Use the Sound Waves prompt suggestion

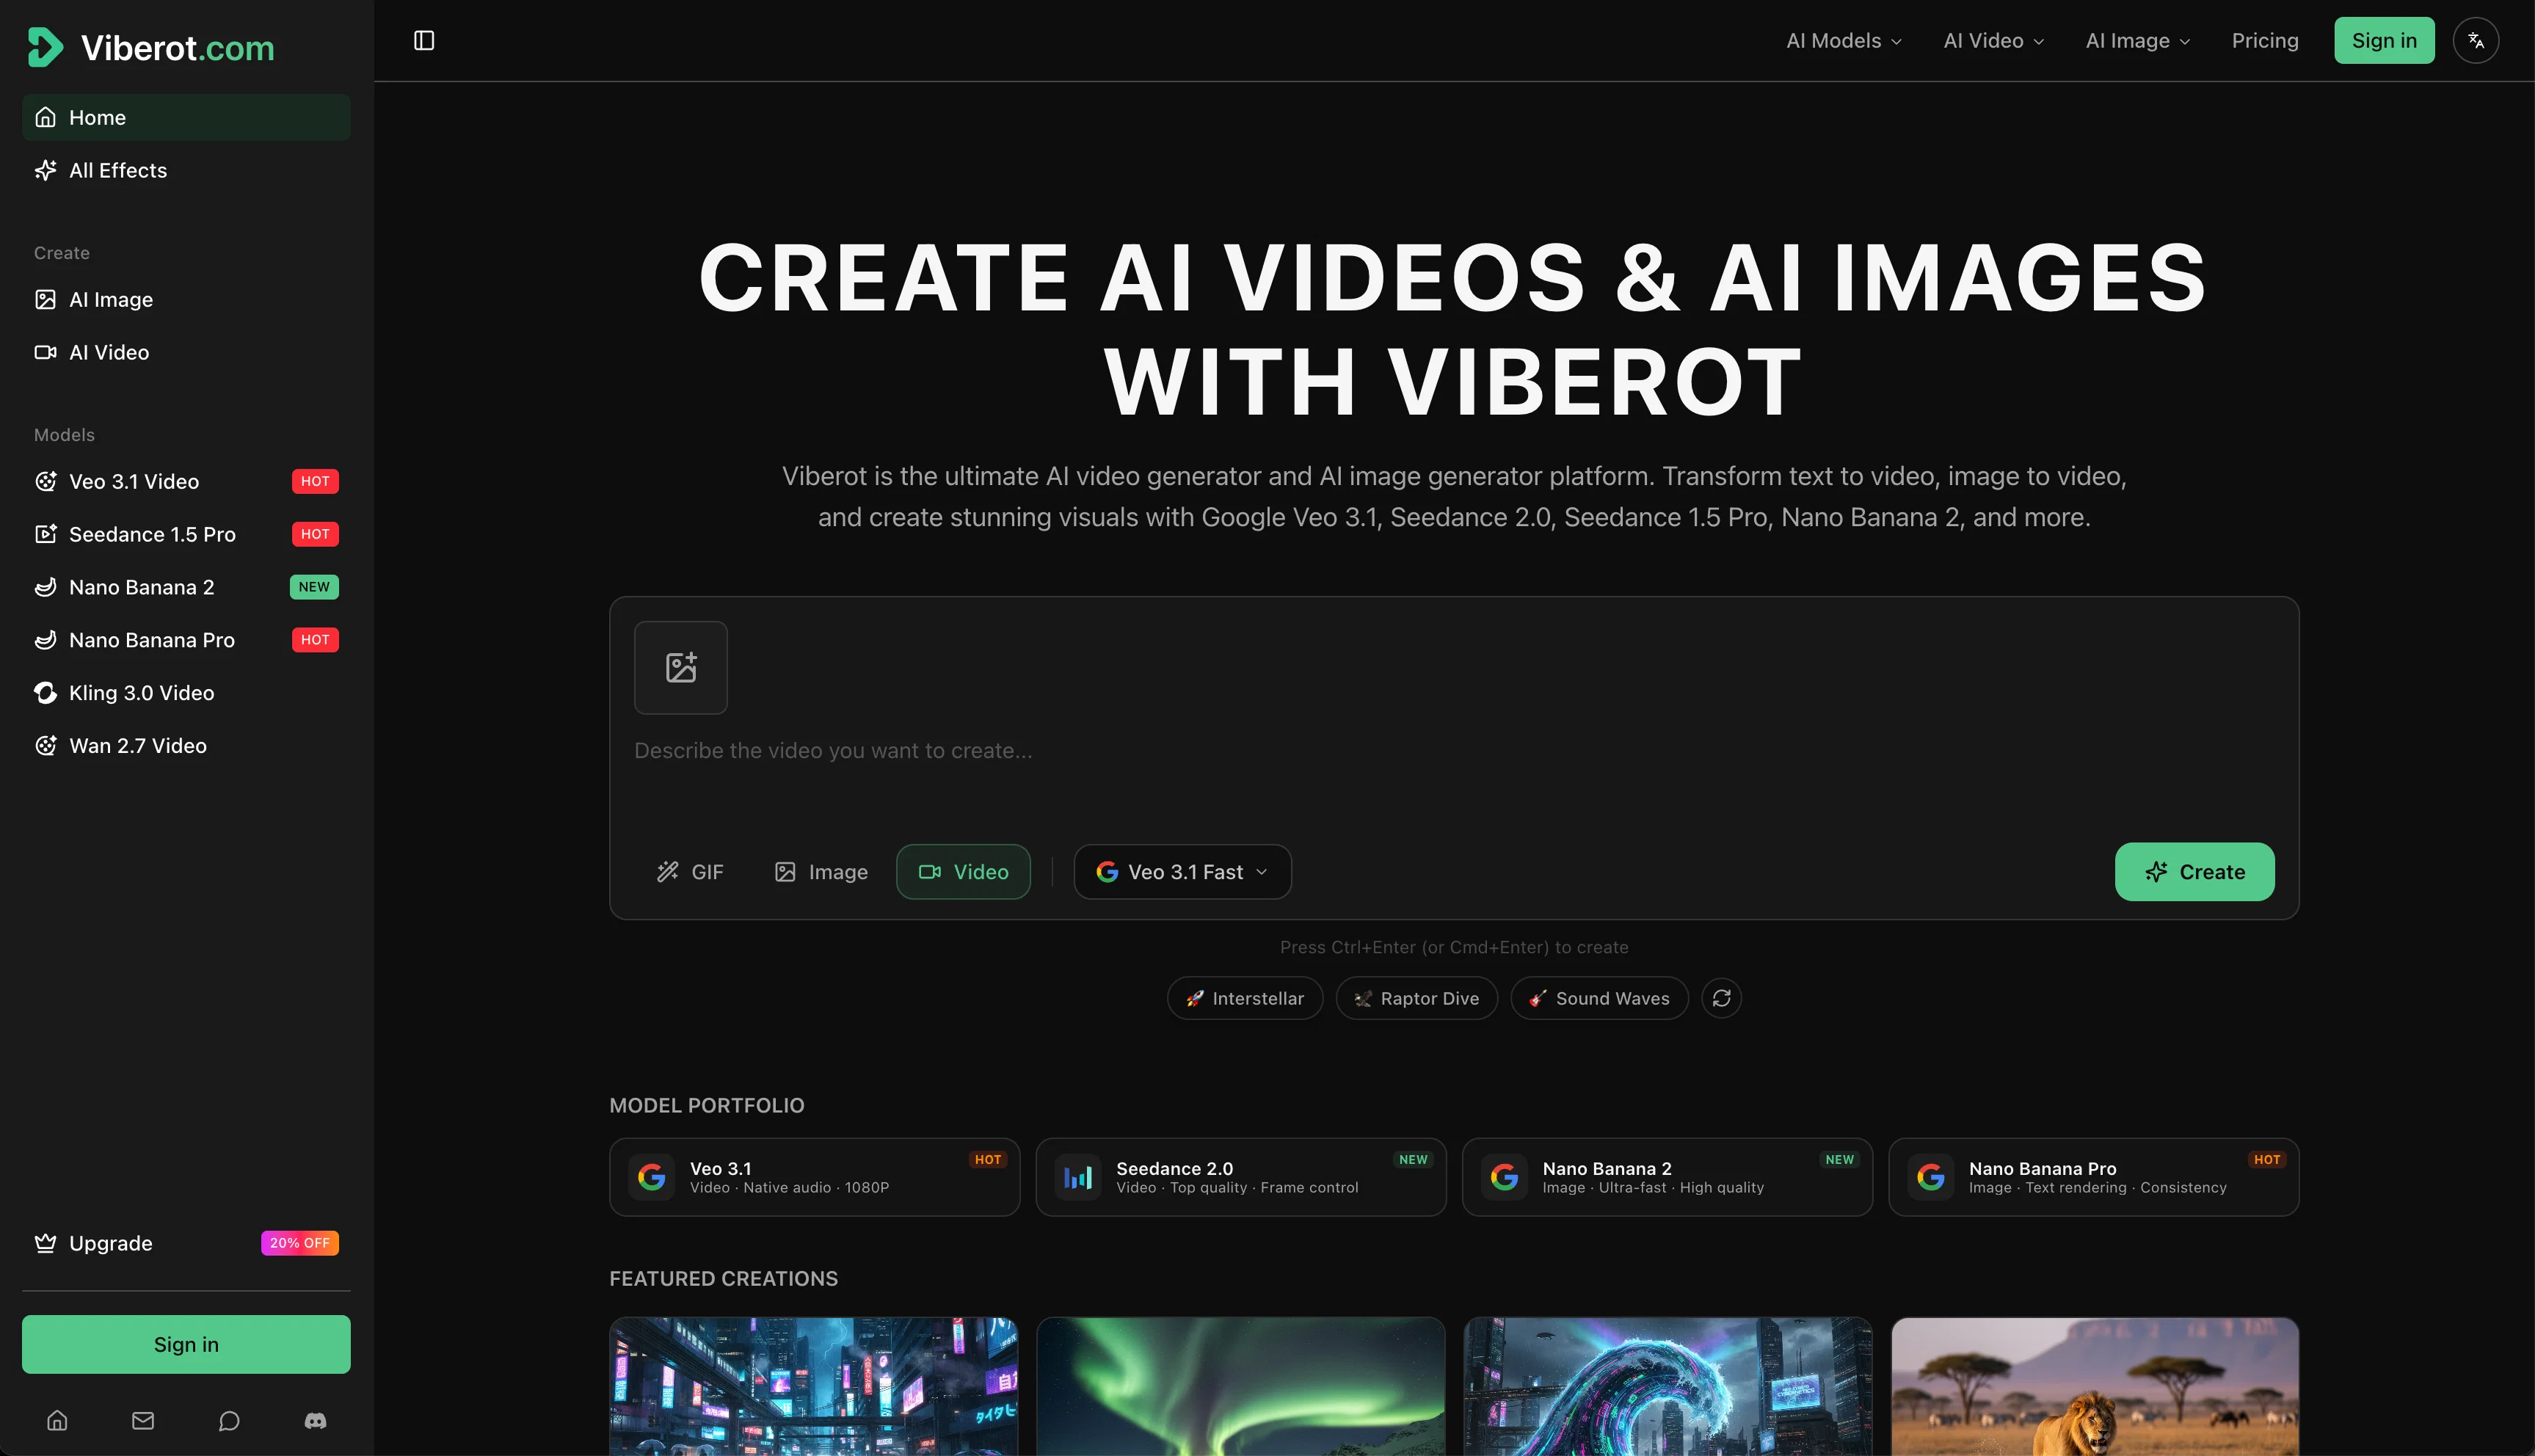tap(1599, 998)
